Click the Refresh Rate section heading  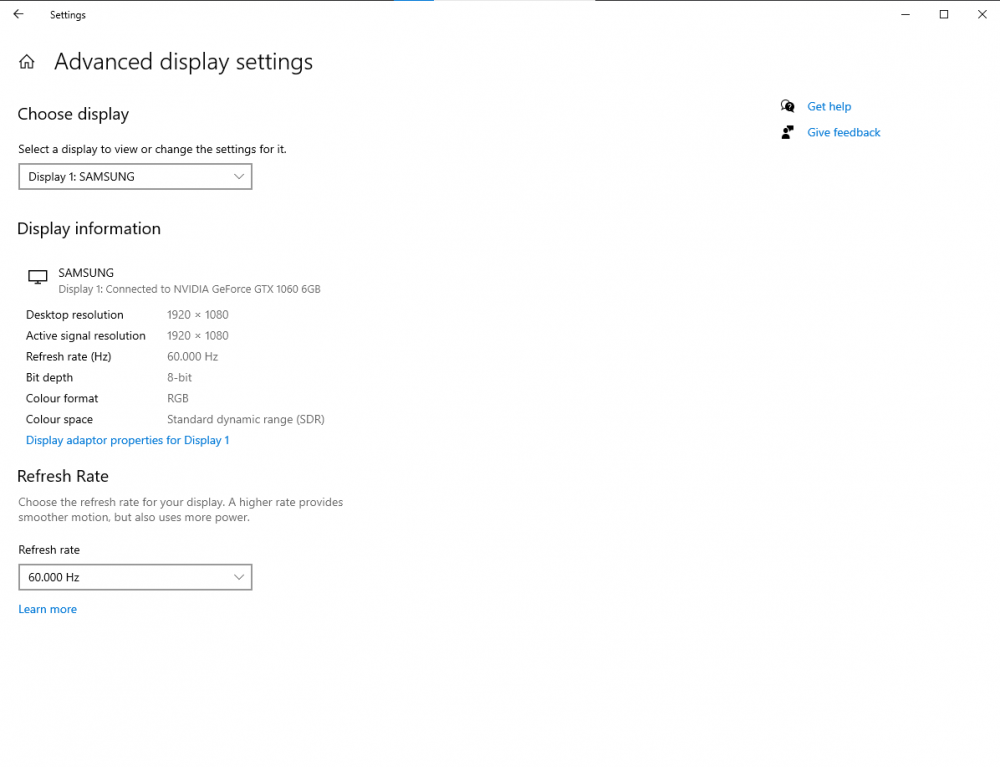coord(63,476)
